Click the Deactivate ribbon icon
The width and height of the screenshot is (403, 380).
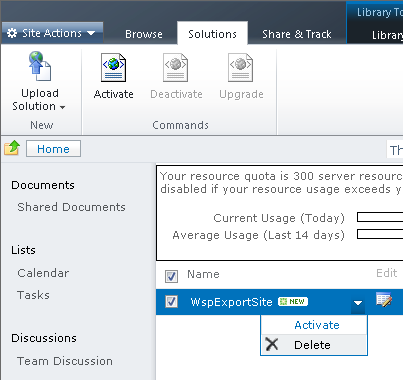(175, 68)
